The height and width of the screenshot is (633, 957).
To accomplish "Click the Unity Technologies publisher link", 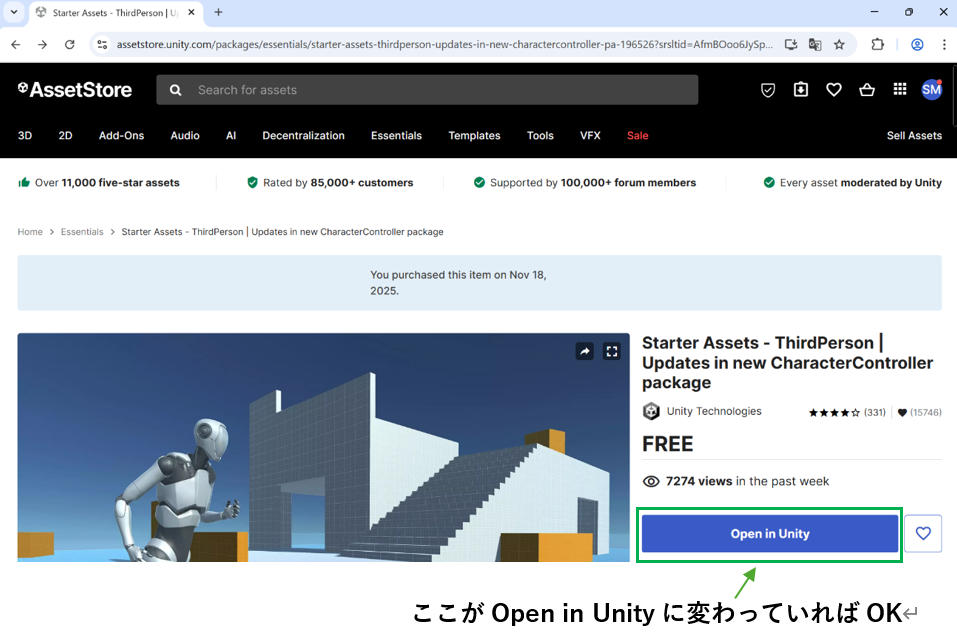I will point(713,411).
